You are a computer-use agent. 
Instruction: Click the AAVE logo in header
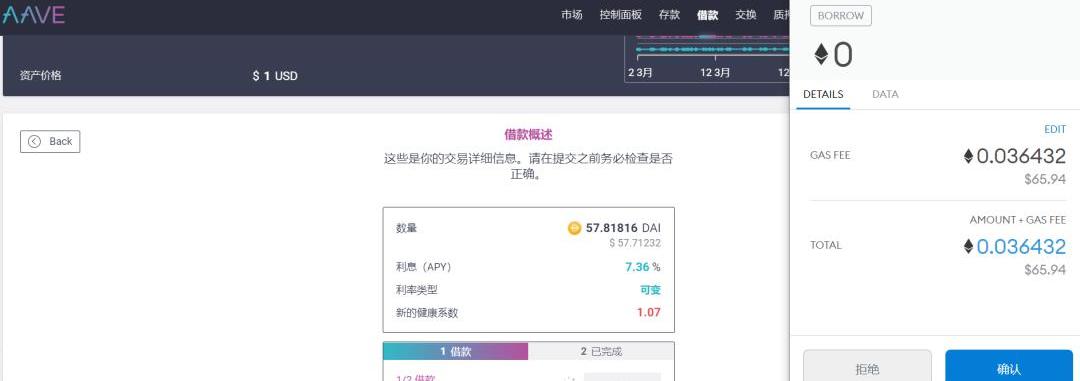[x=34, y=14]
